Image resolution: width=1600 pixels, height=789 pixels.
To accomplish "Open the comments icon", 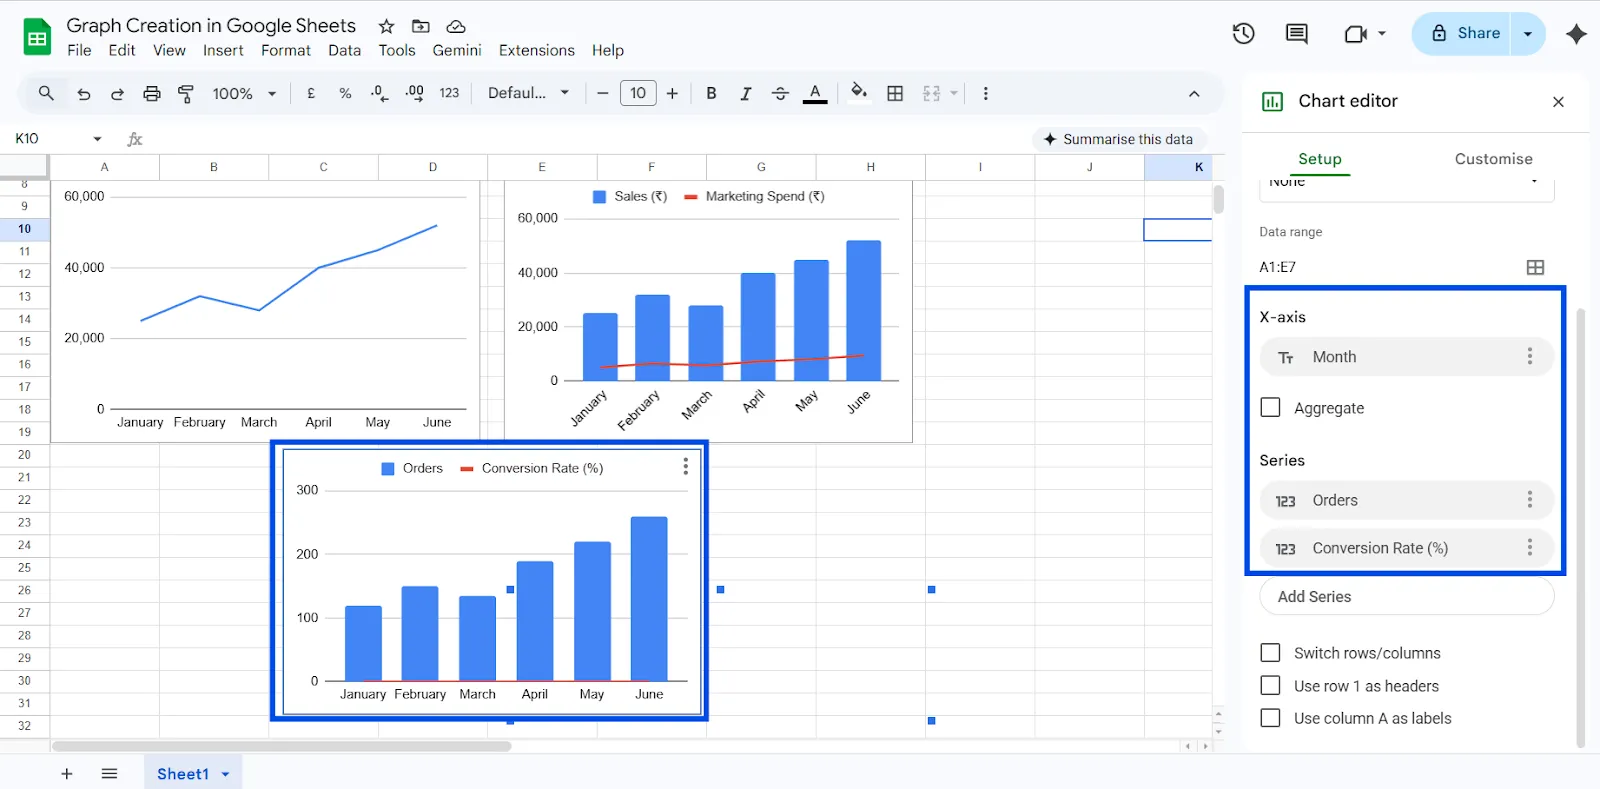I will [1296, 33].
